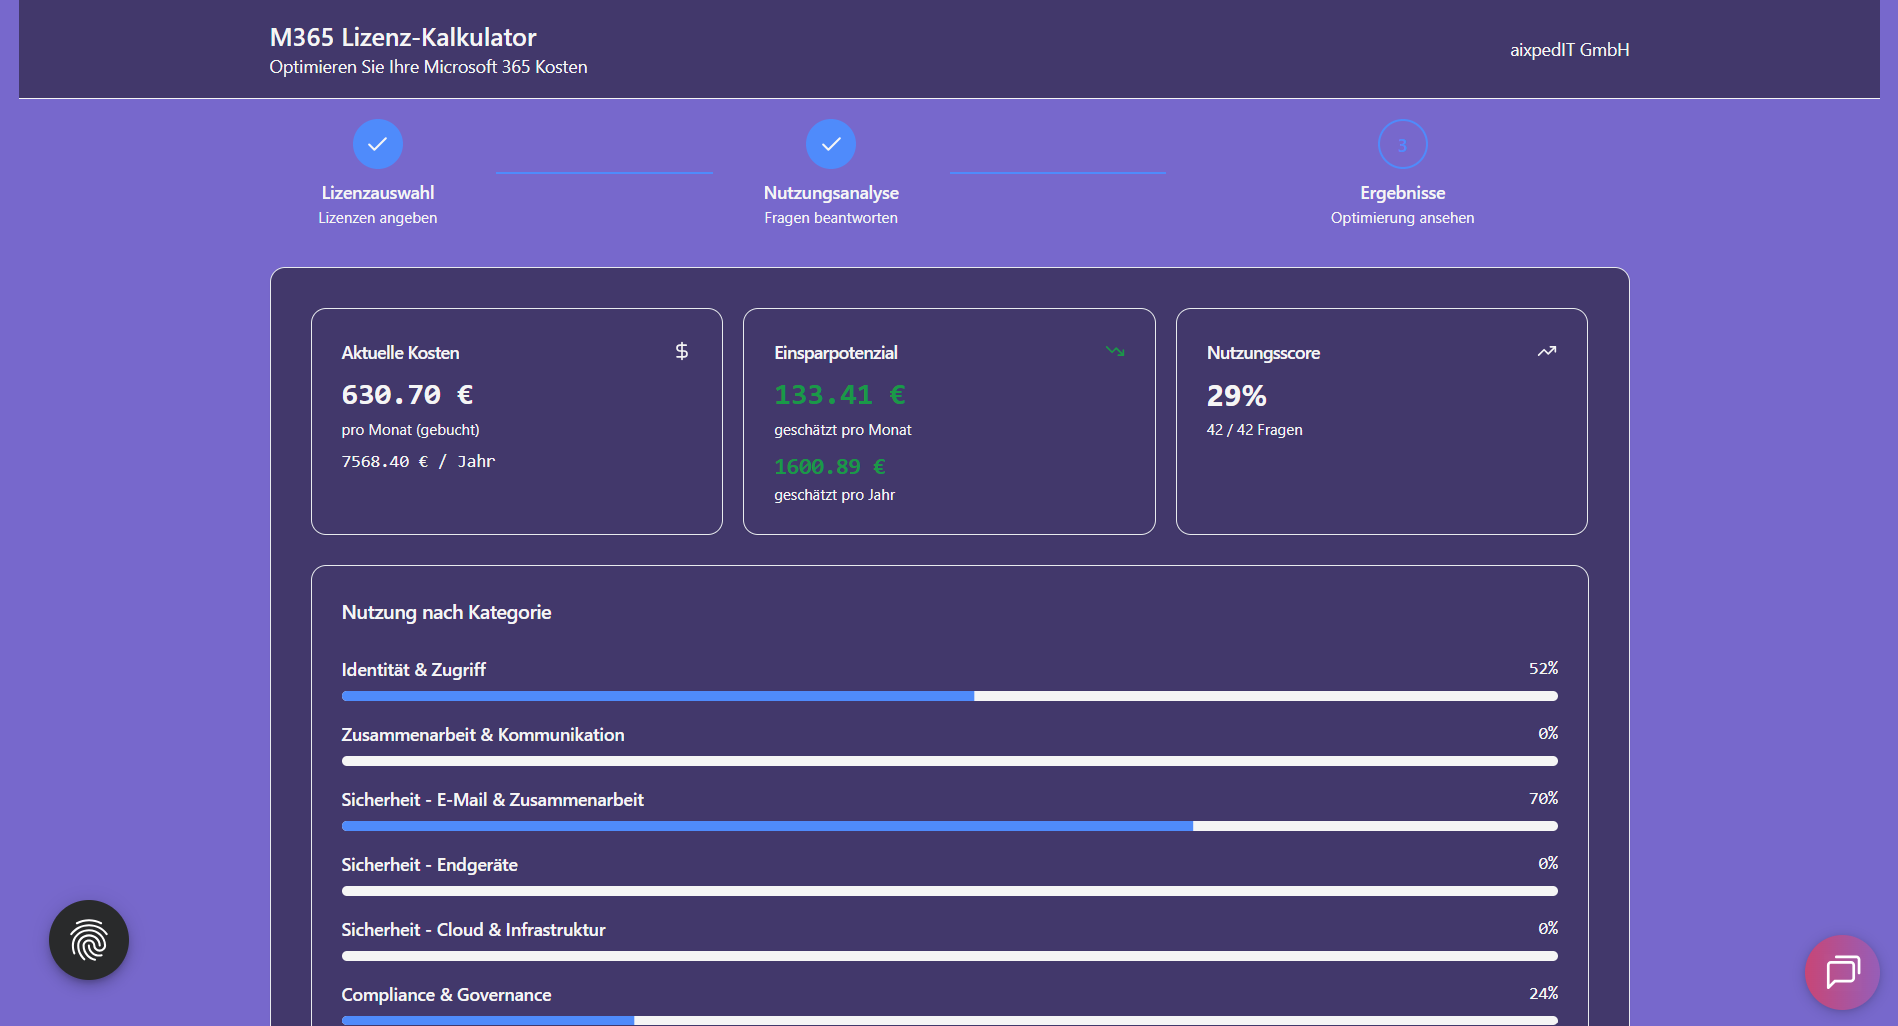1898x1026 pixels.
Task: Click the Compliance & Governance progress bar
Action: point(949,1020)
